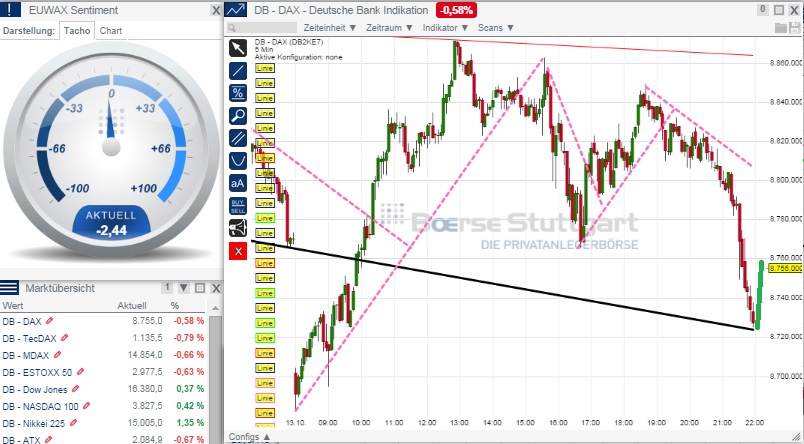This screenshot has width=804, height=444.
Task: Open the Scans dropdown
Action: 496,28
